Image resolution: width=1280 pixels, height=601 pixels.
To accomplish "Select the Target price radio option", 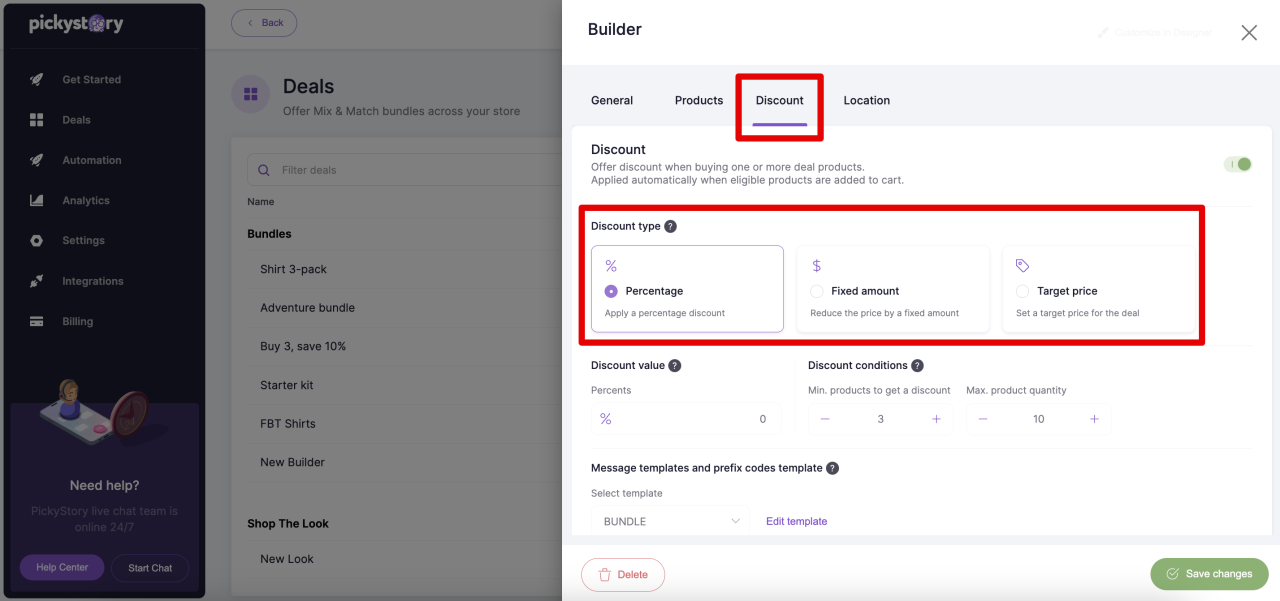I will [x=1022, y=291].
